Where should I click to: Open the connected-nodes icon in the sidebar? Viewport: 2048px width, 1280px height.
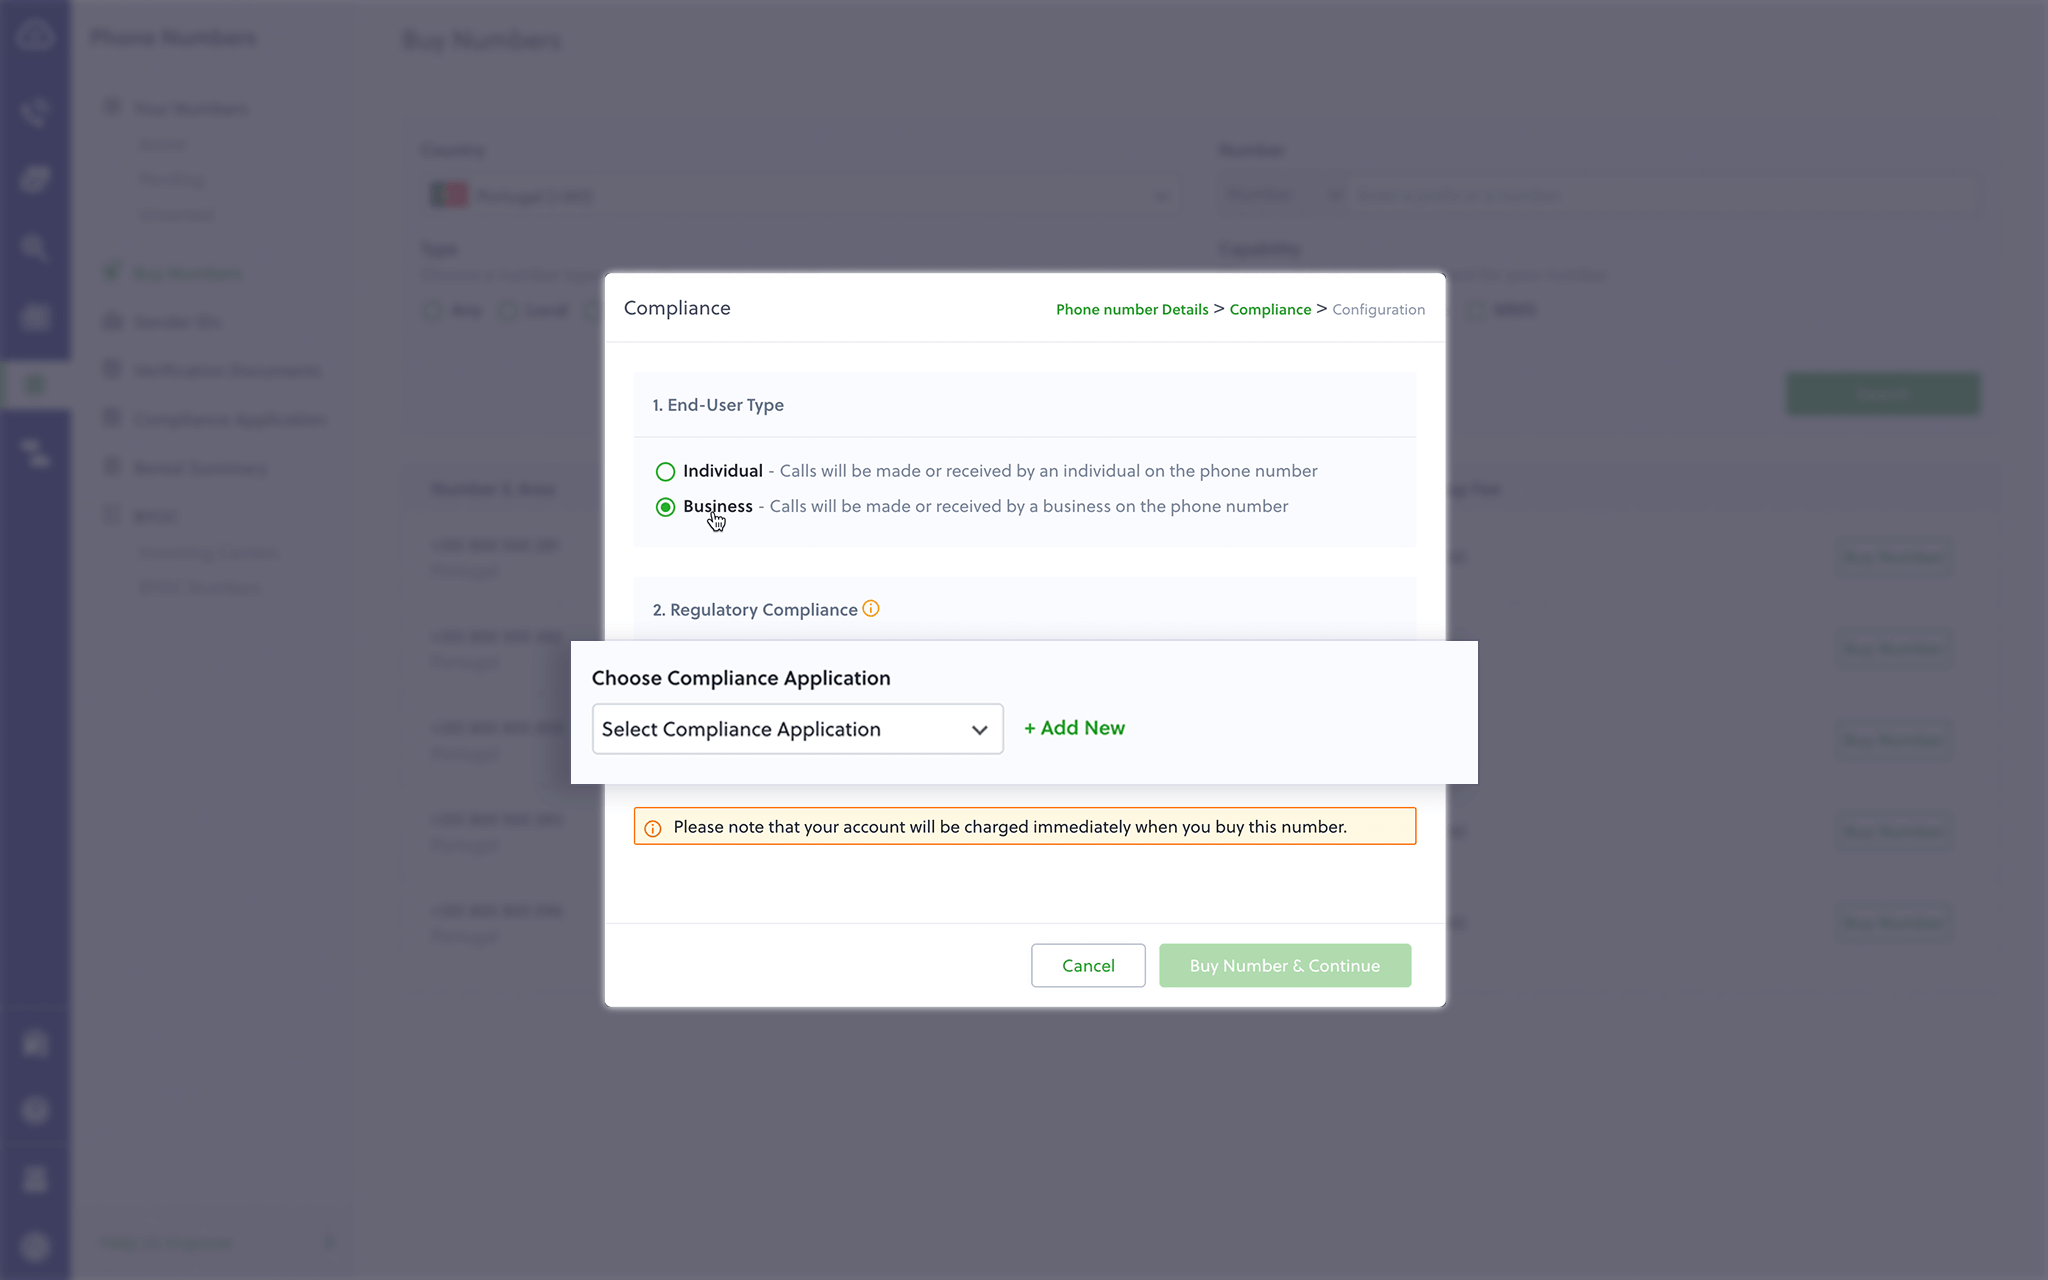(x=35, y=453)
